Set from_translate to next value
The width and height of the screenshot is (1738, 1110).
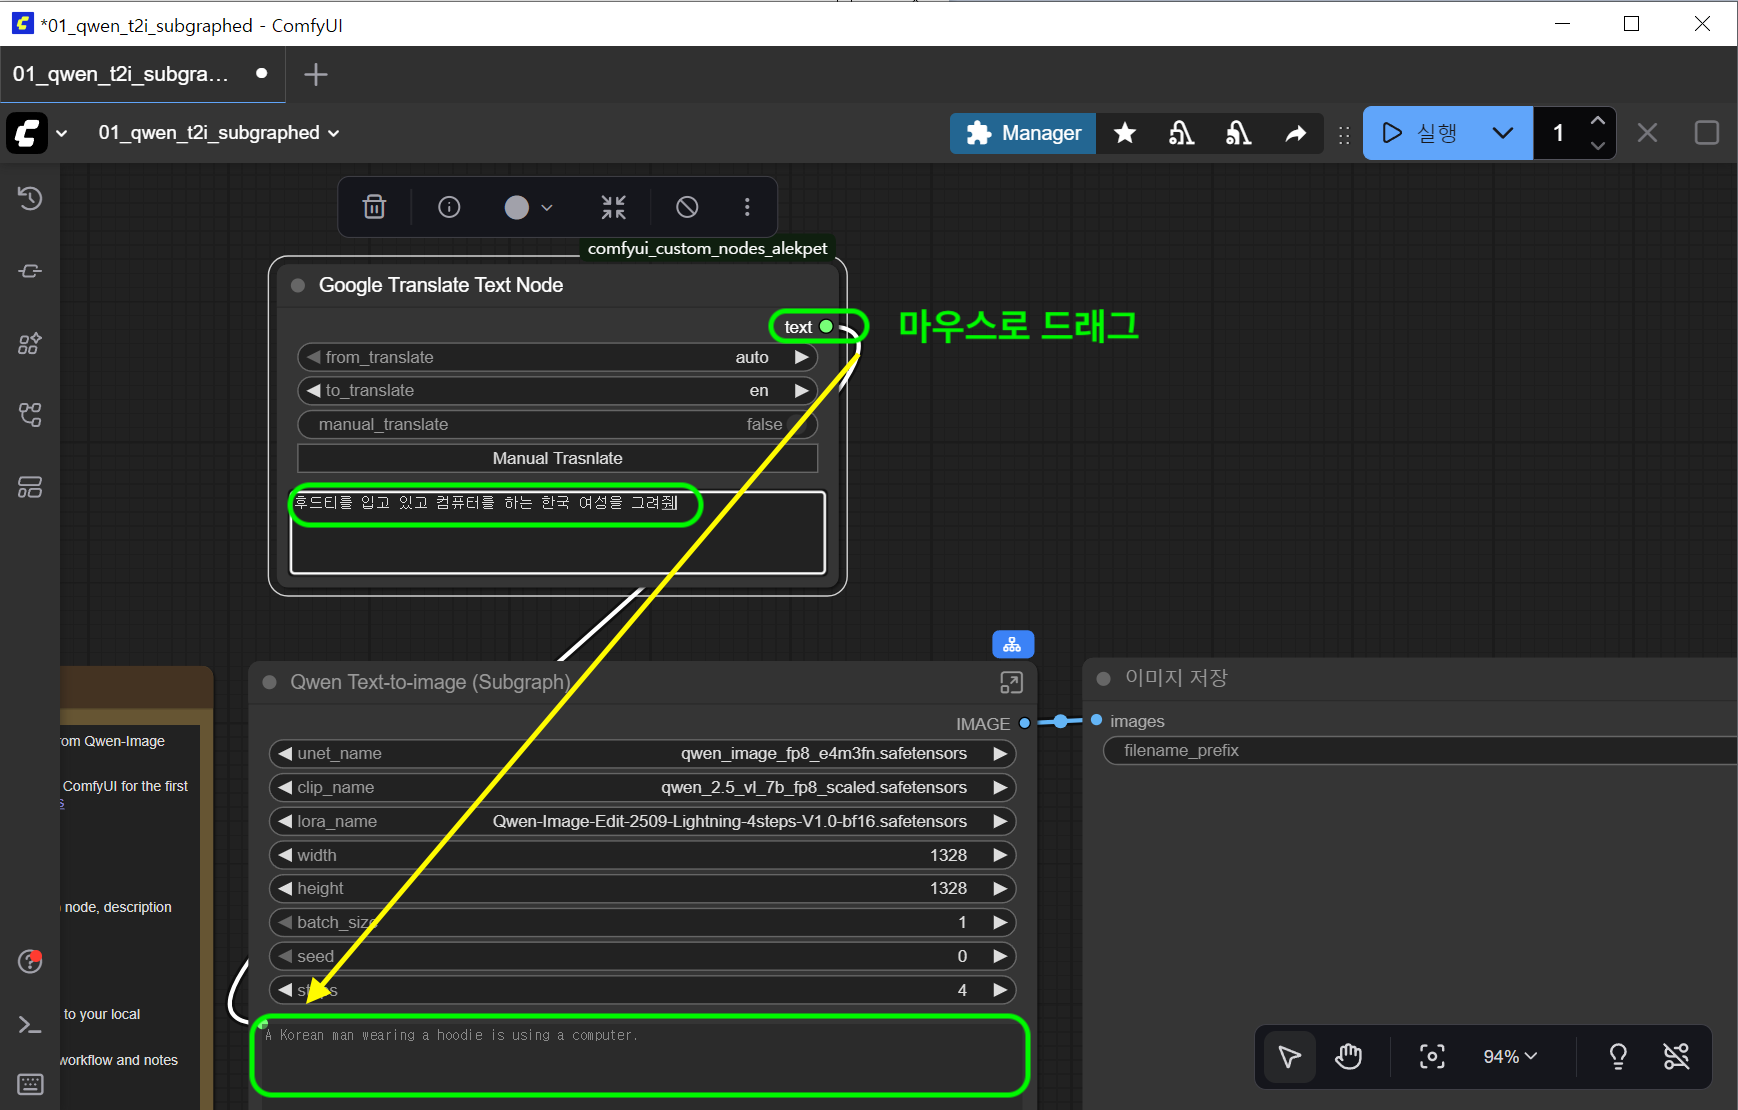click(801, 357)
